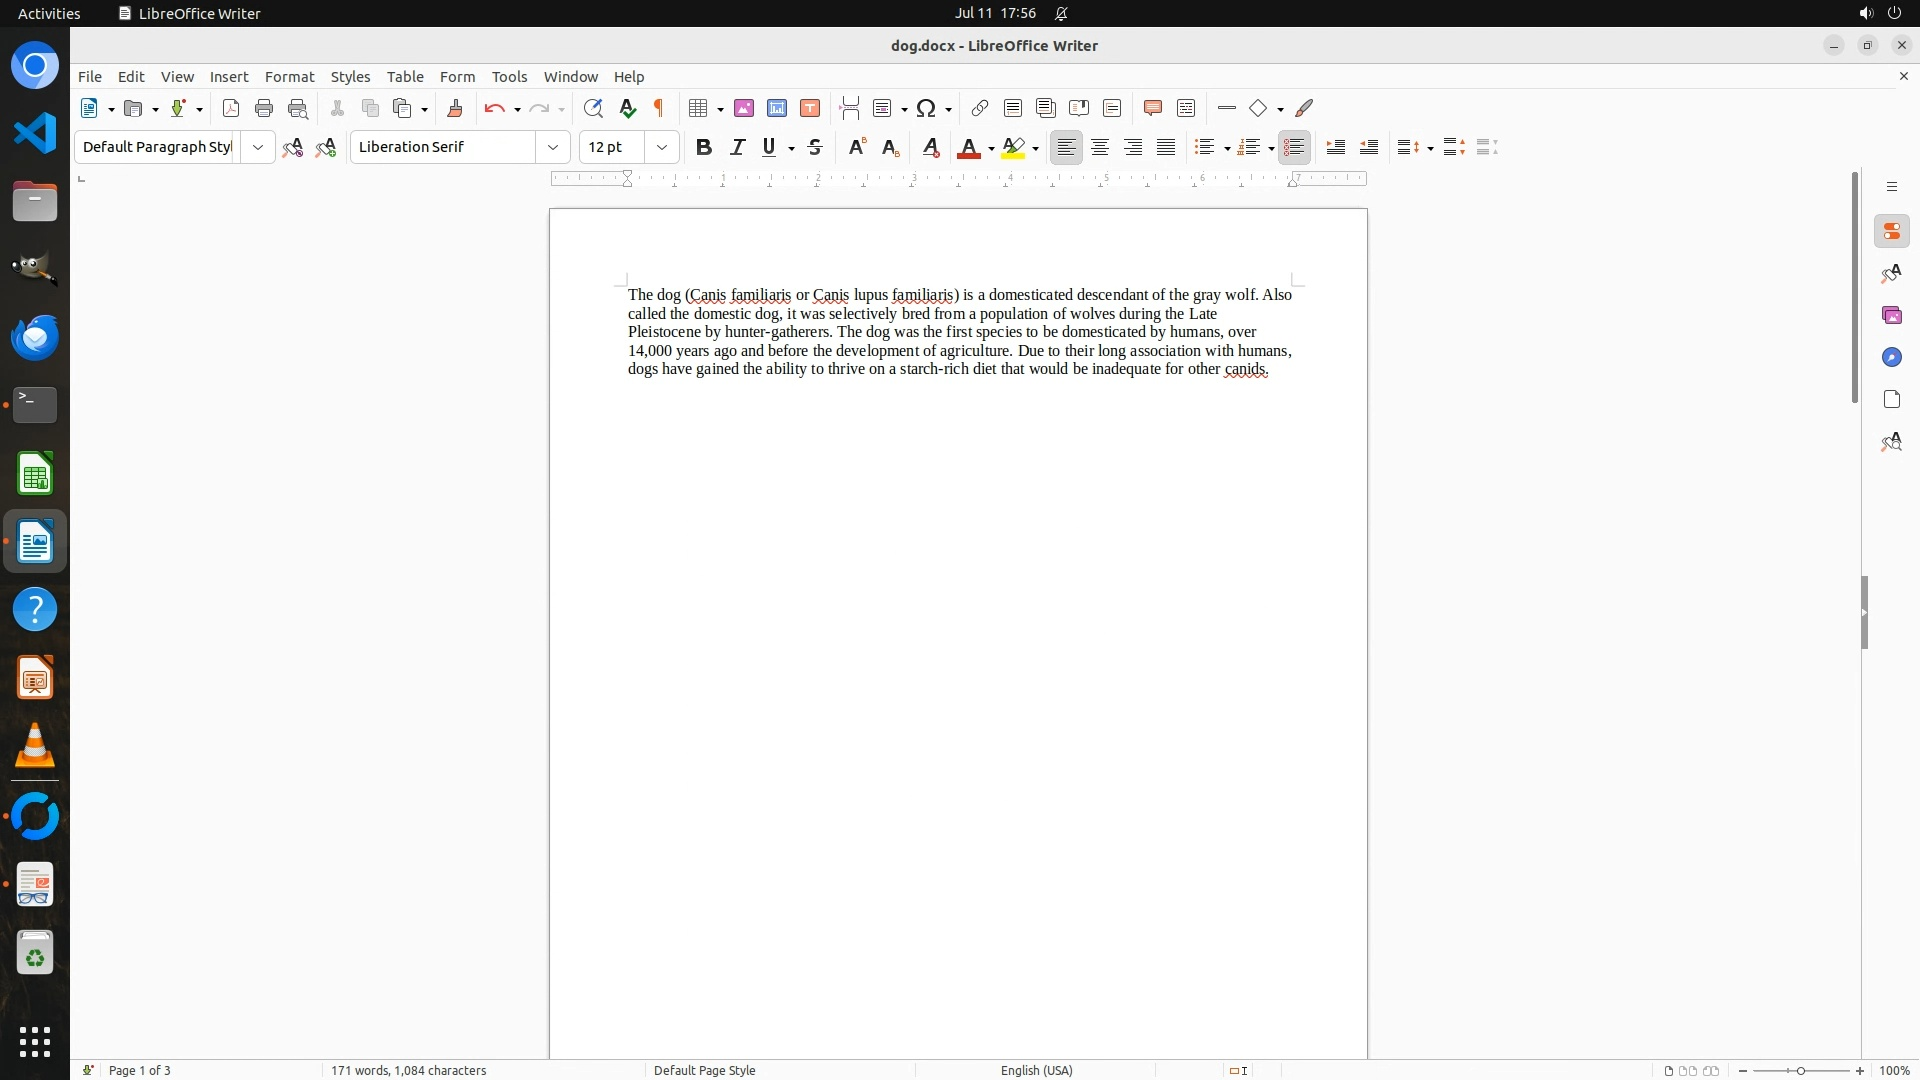Image resolution: width=1920 pixels, height=1080 pixels.
Task: Export document directly as PDF
Action: (x=231, y=109)
